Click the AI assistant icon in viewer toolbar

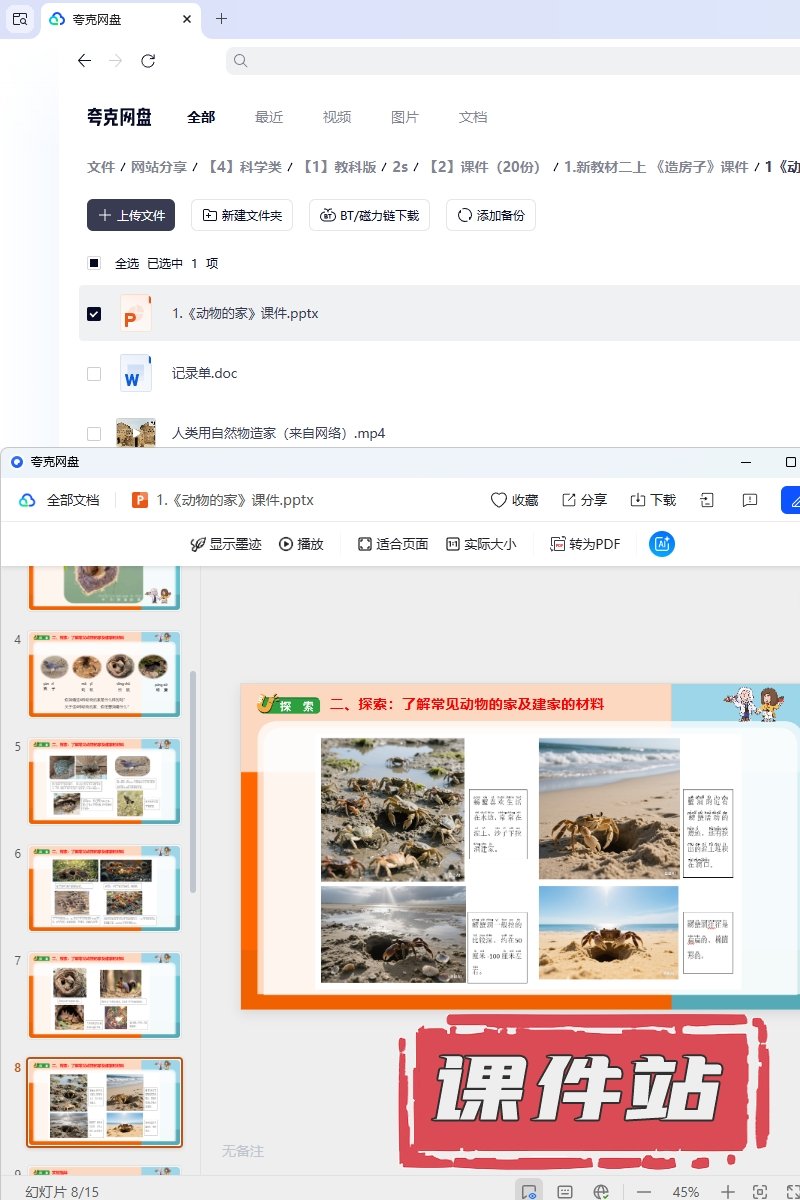(x=661, y=544)
